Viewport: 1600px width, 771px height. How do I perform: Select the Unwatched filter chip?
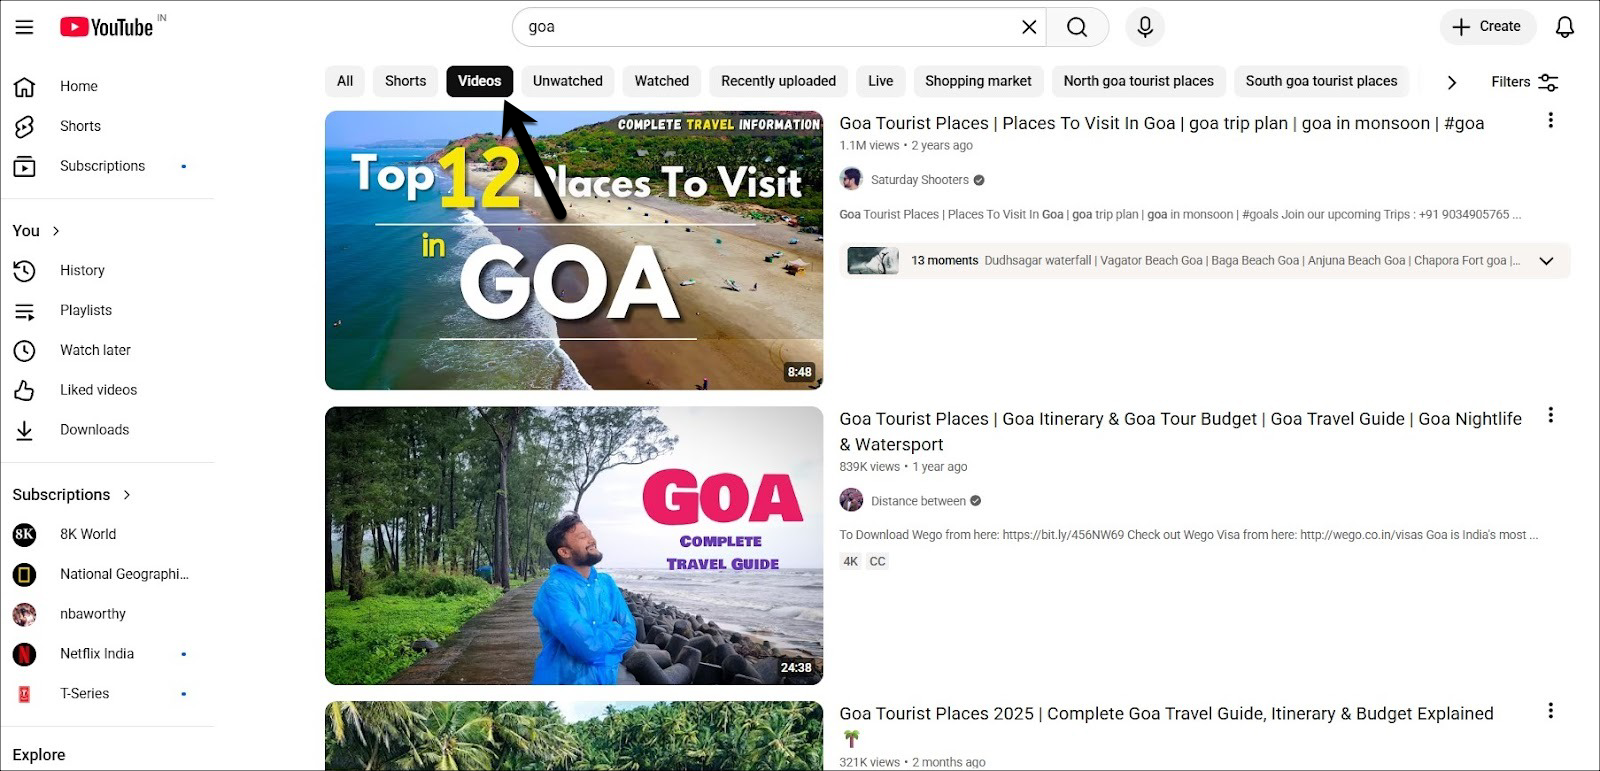pos(568,81)
